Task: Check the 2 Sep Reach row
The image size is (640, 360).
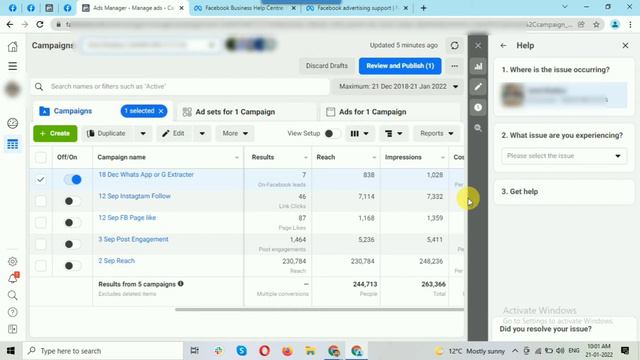Action: click(41, 266)
